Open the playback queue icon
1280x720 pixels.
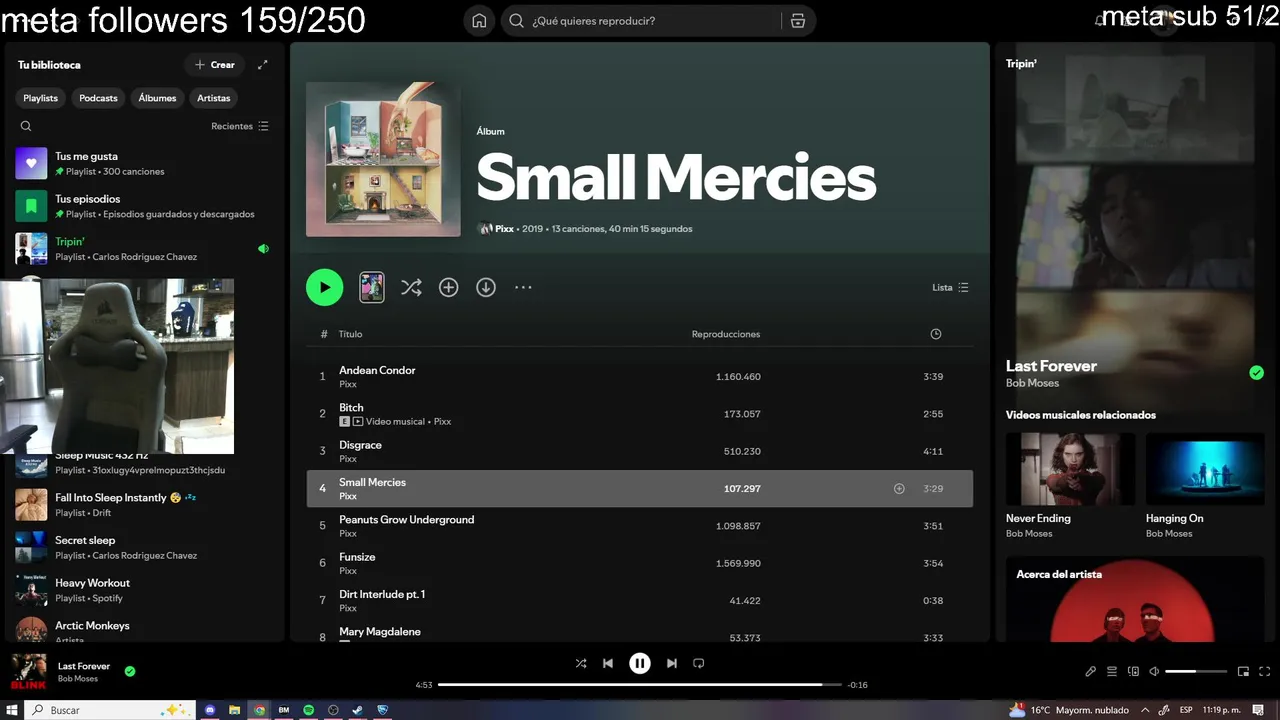point(1112,672)
